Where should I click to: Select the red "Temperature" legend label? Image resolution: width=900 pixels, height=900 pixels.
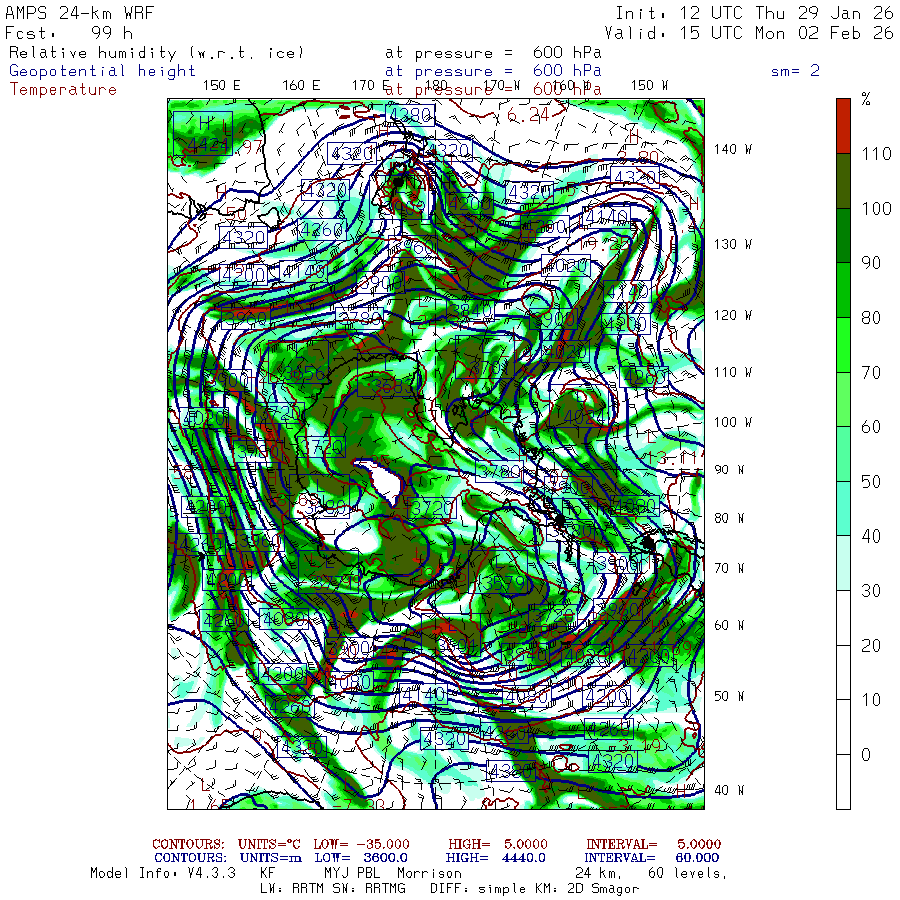[63, 89]
